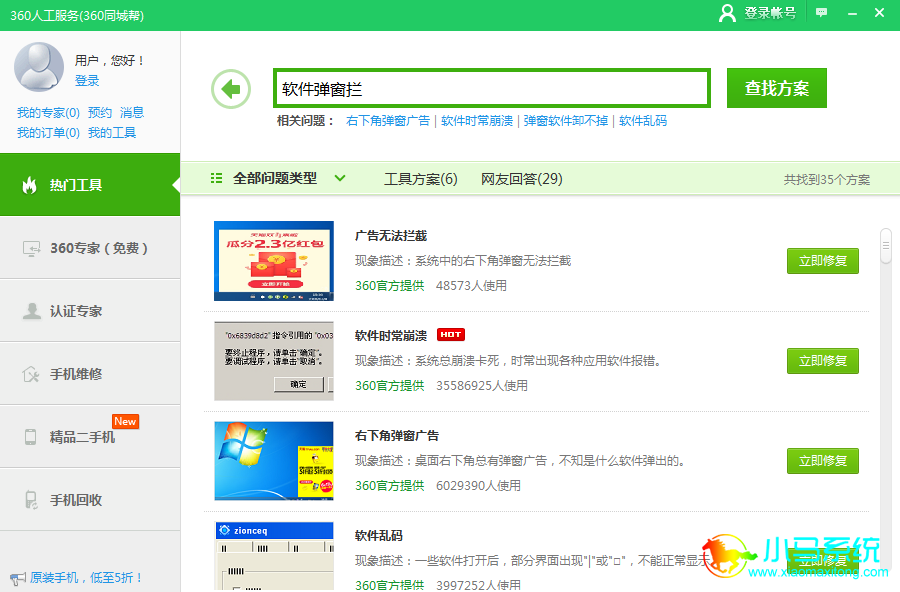The image size is (900, 592).
Task: Click the 广告无法拦截 result title
Action: 391,235
